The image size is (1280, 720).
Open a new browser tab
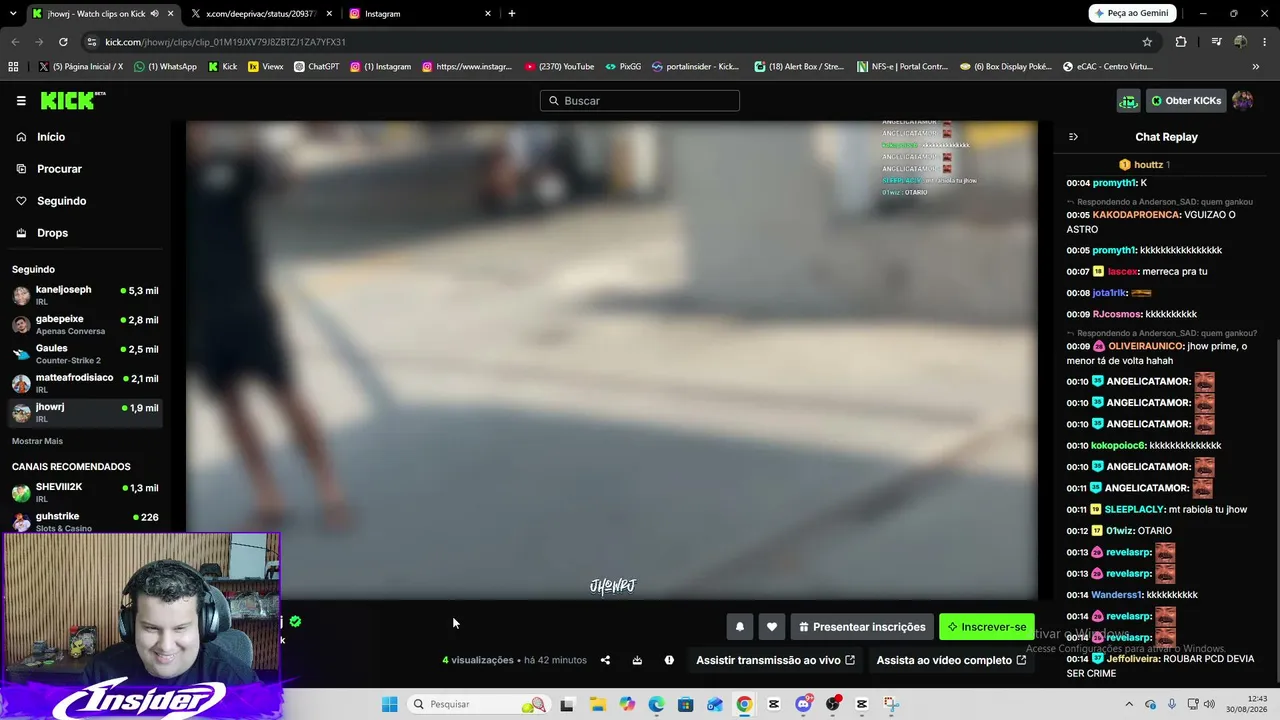[x=512, y=14]
